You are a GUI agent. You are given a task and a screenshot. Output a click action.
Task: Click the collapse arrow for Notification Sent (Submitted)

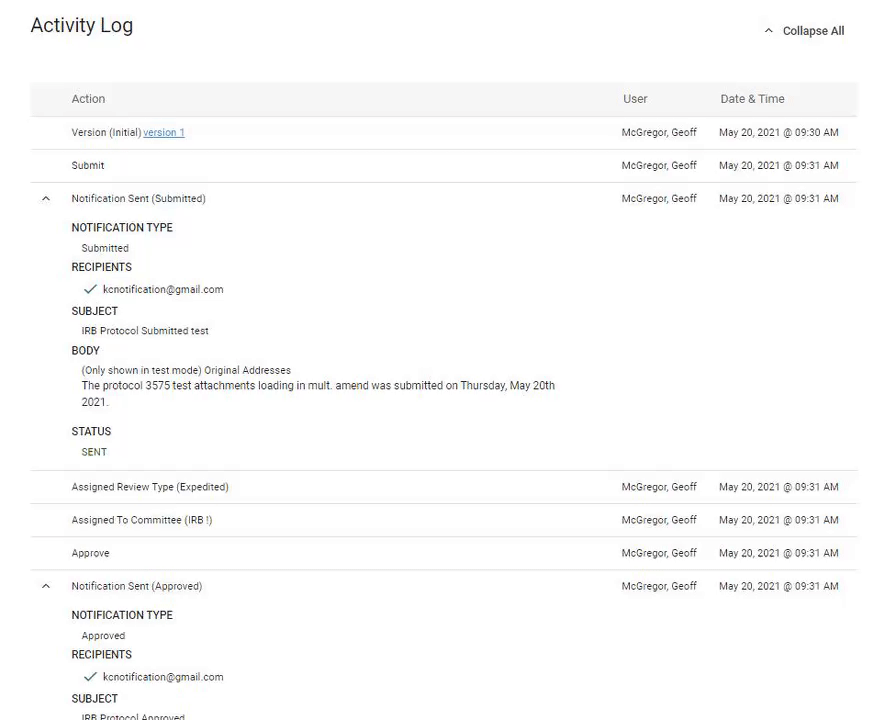[45, 198]
